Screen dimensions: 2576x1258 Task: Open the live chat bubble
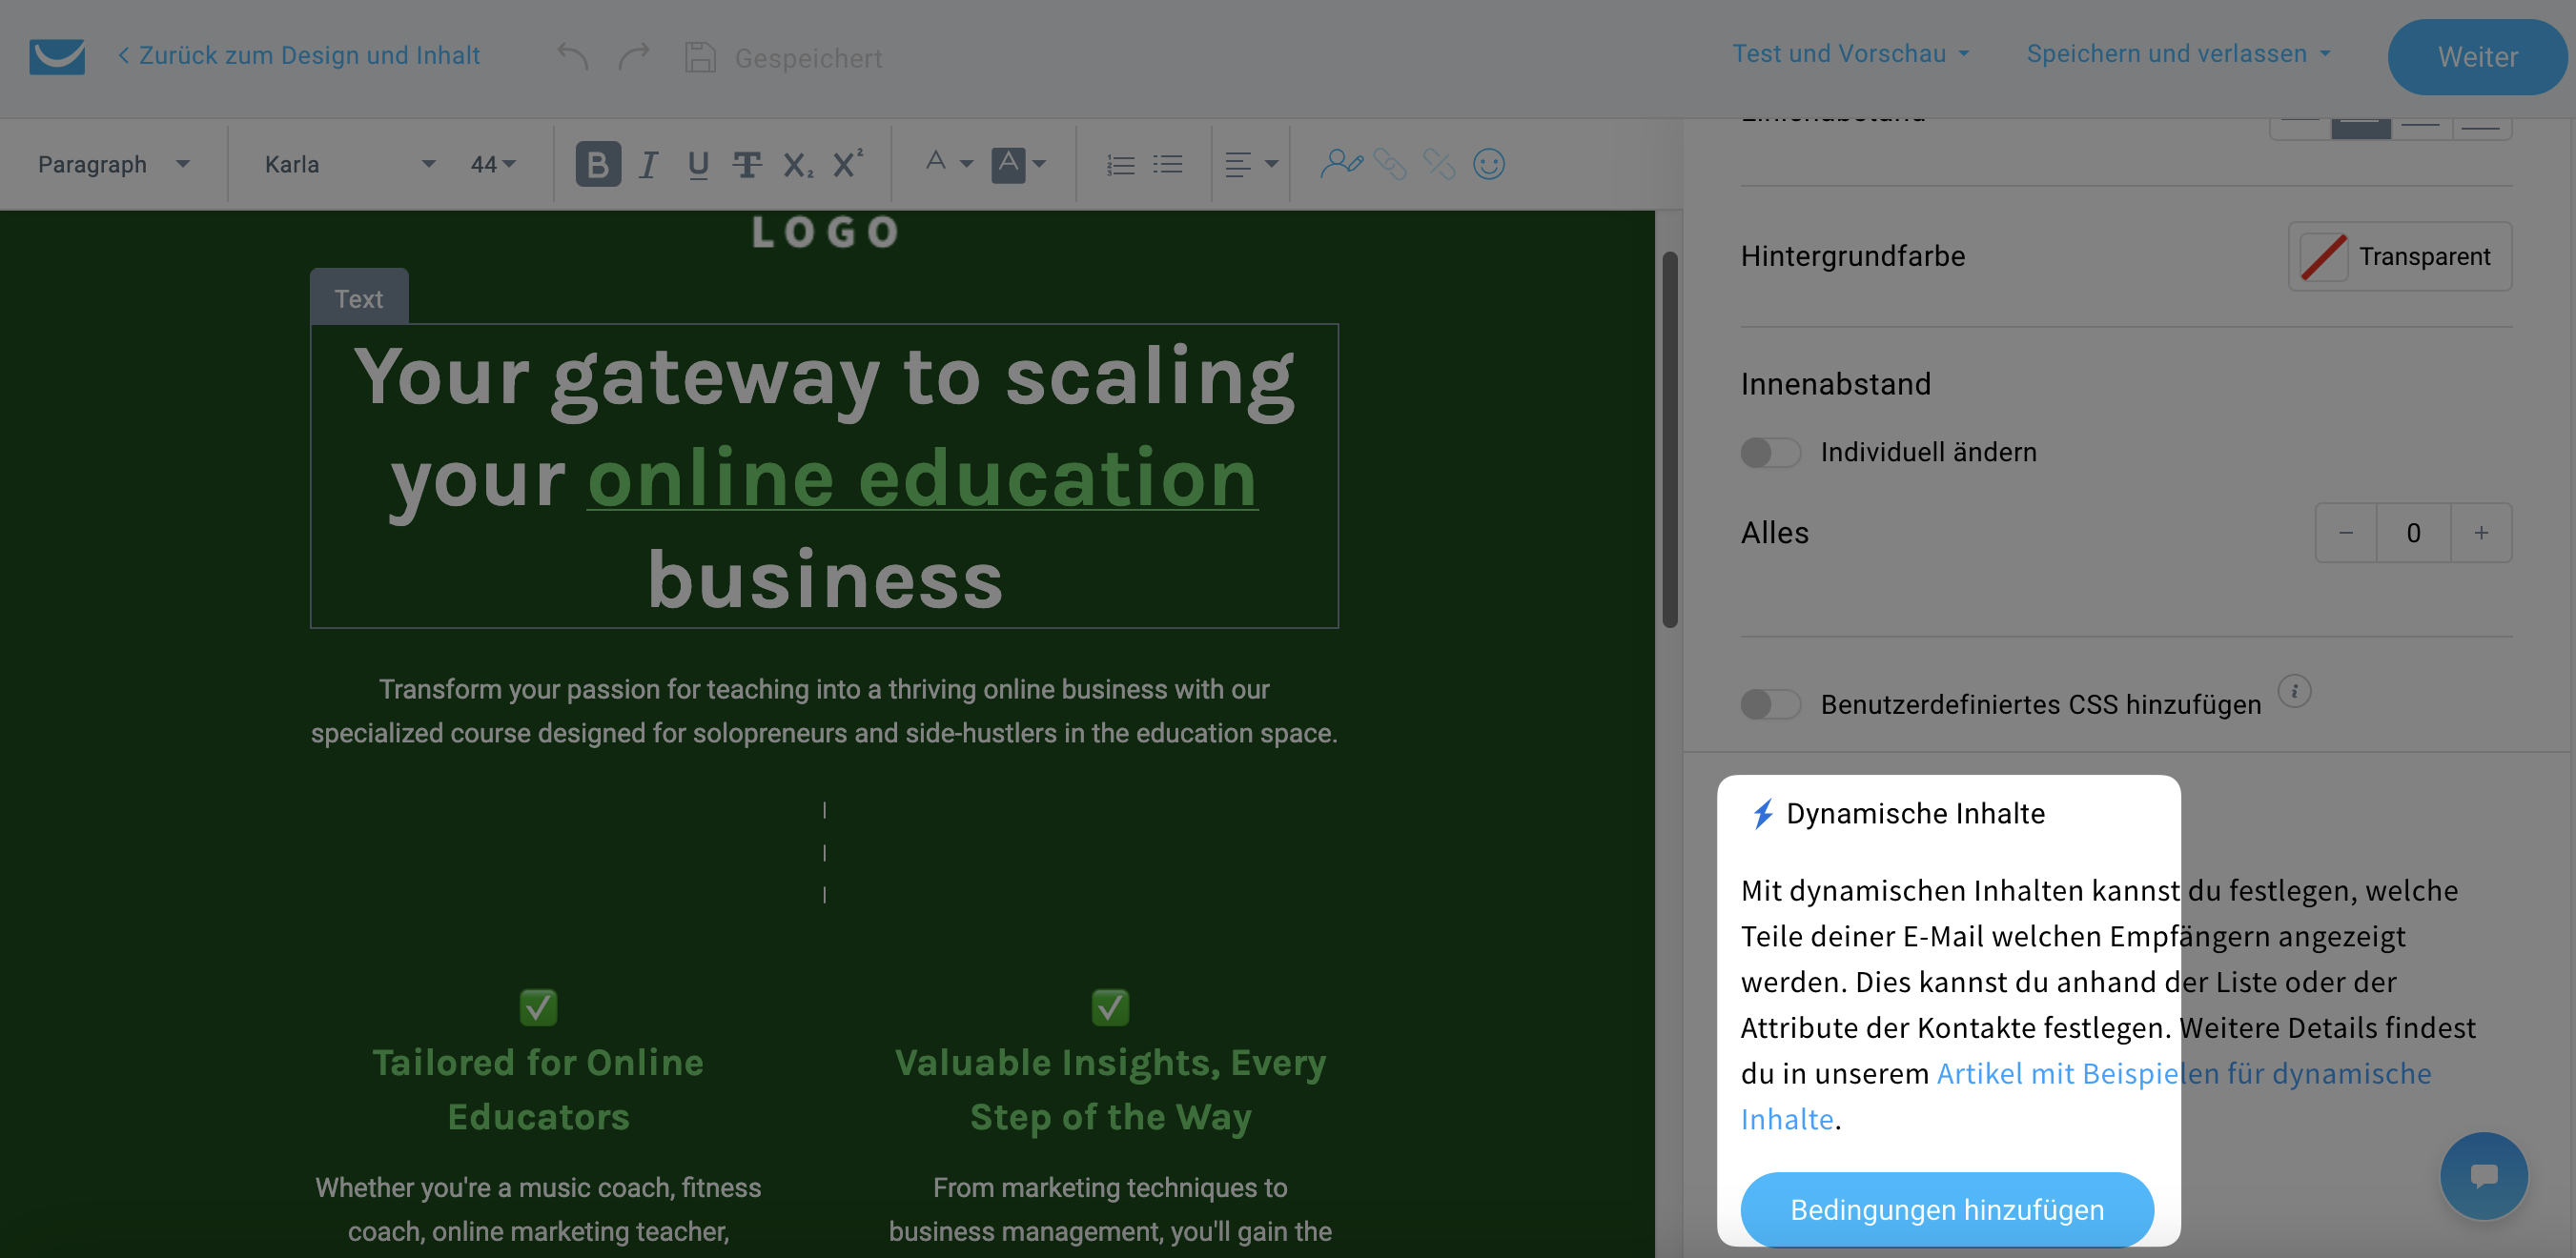[x=2483, y=1174]
